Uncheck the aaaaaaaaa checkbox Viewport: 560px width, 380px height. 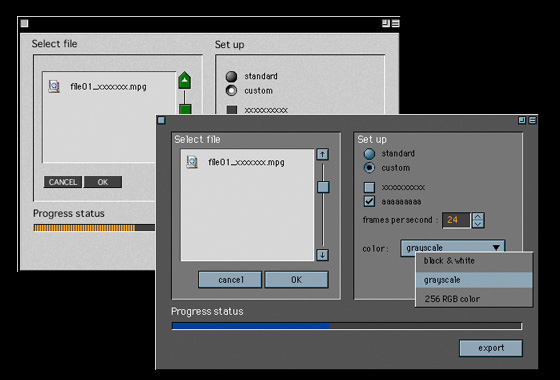coord(369,201)
